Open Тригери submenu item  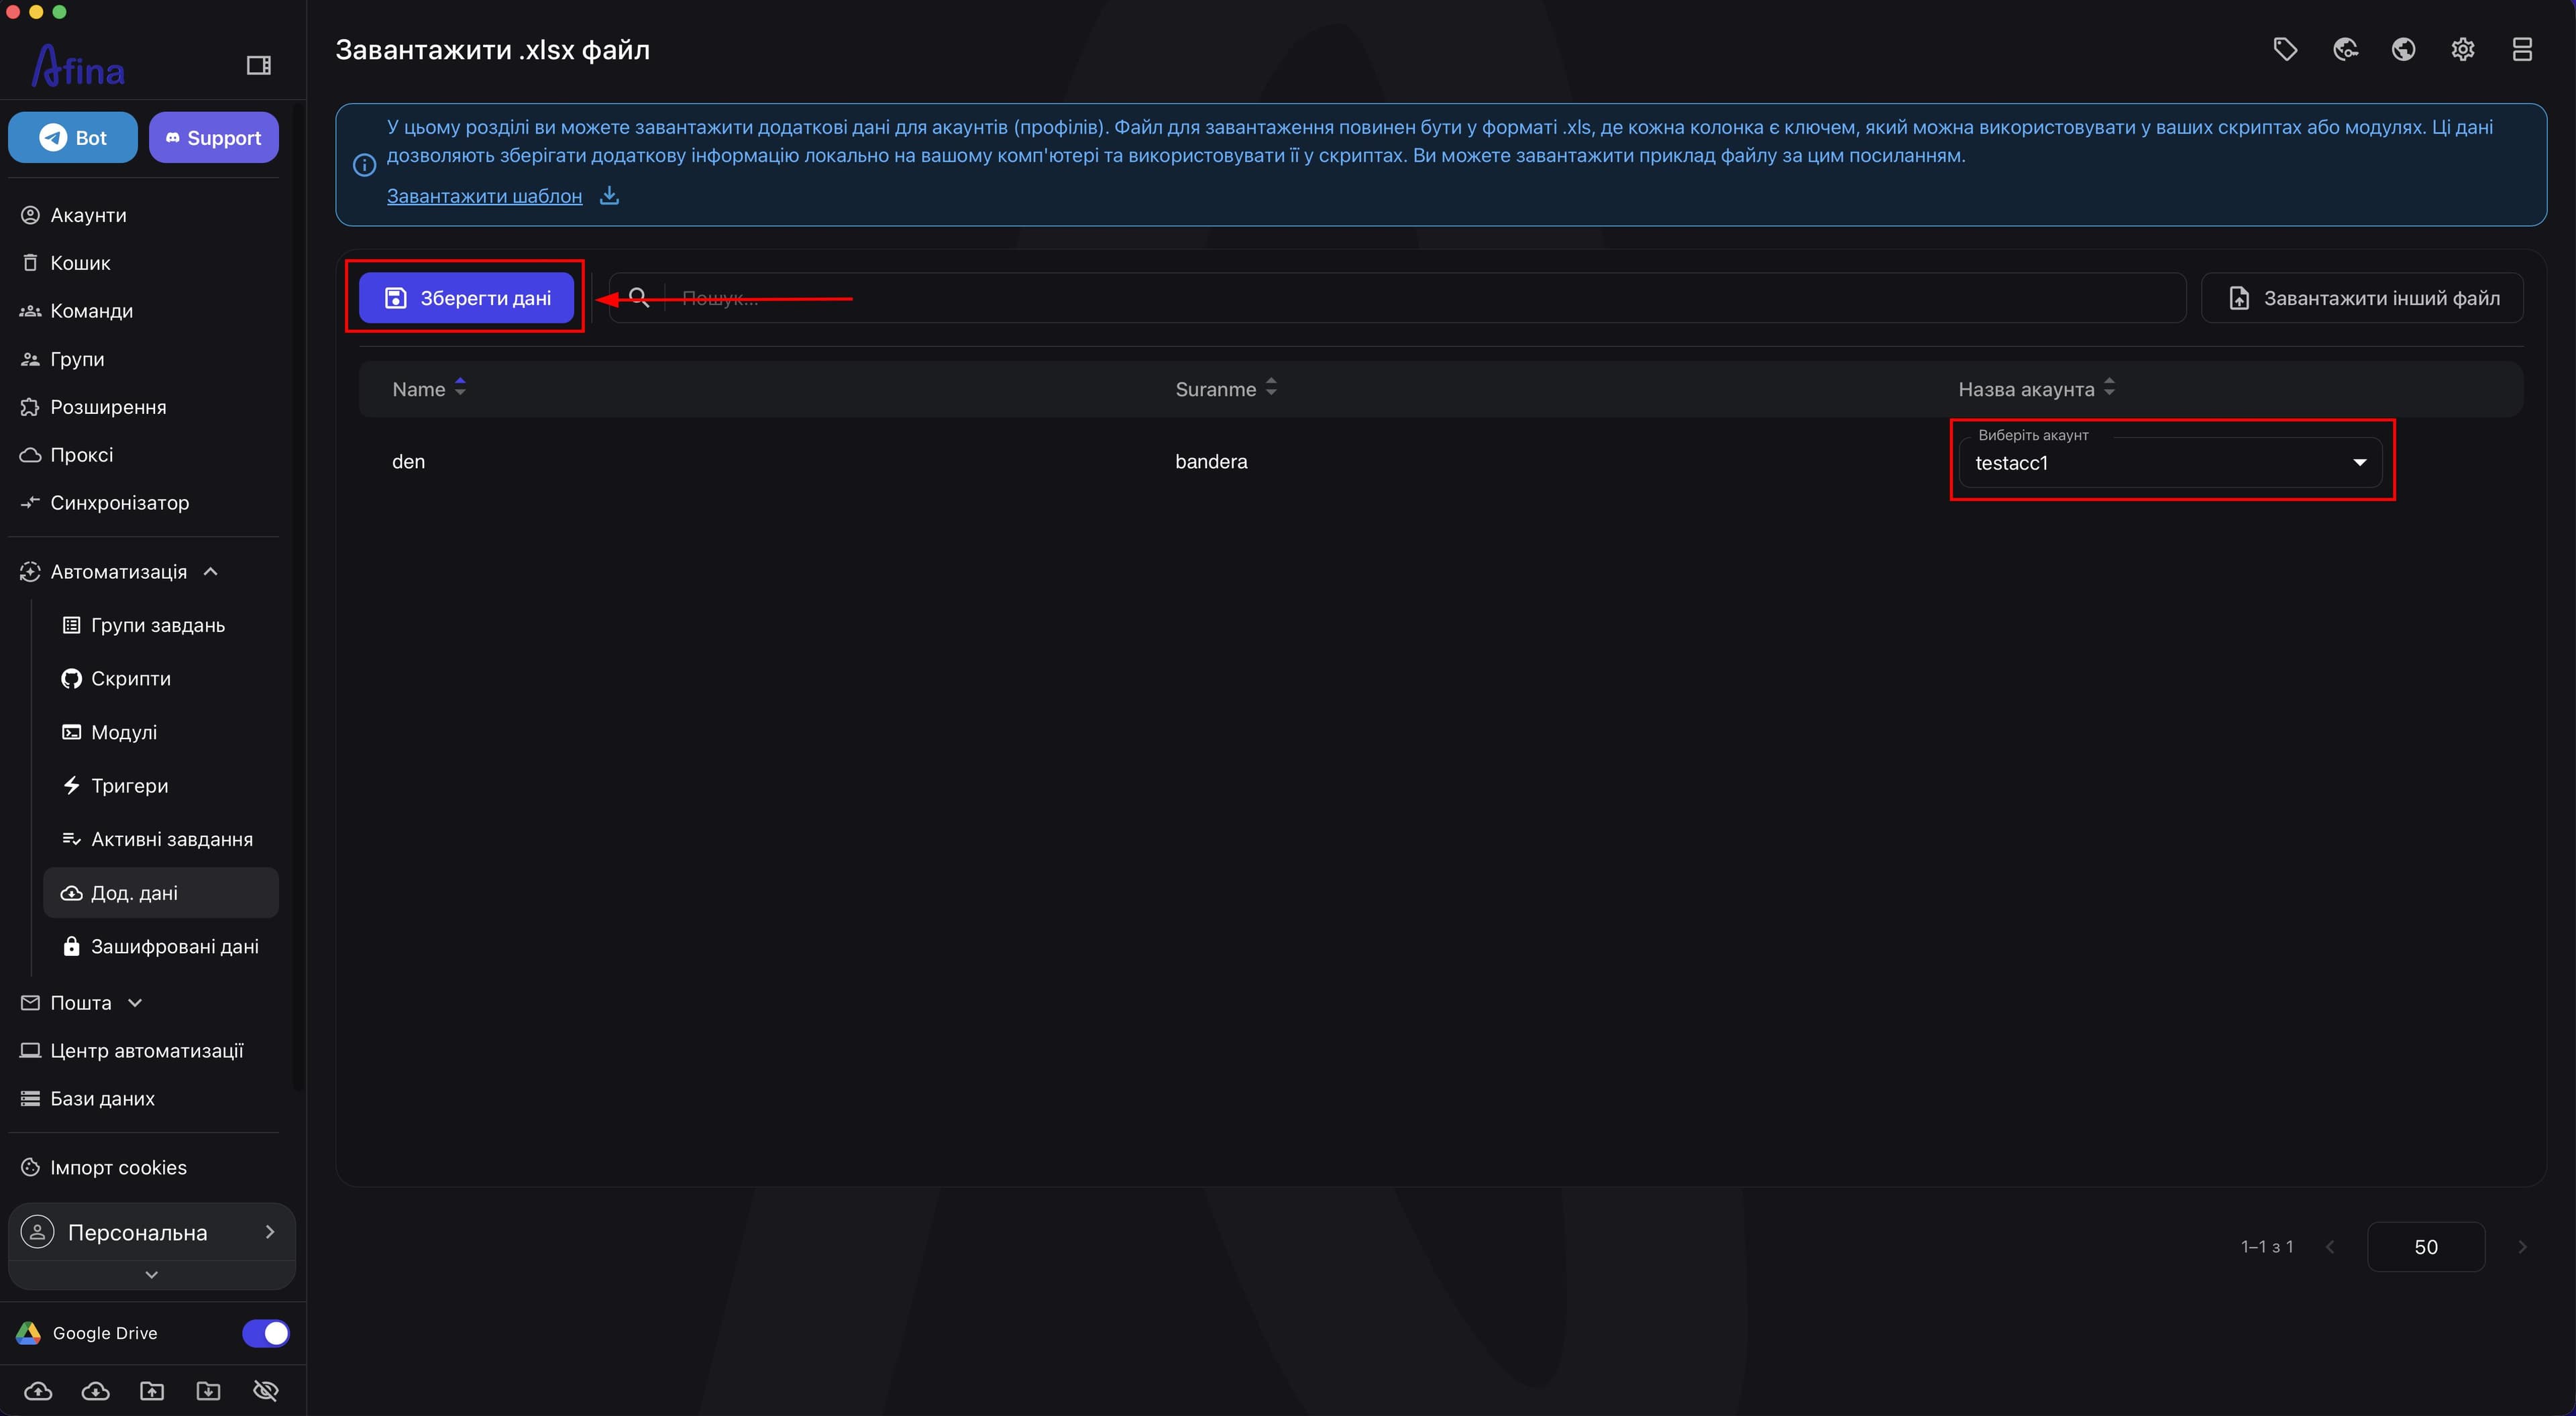129,785
